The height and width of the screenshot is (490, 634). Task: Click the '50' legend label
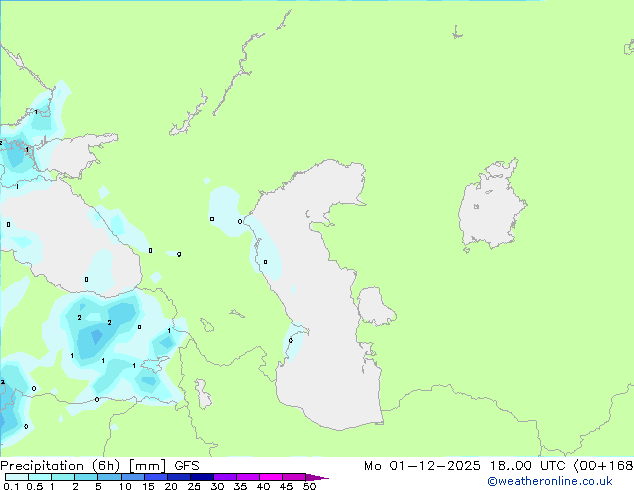(x=309, y=486)
